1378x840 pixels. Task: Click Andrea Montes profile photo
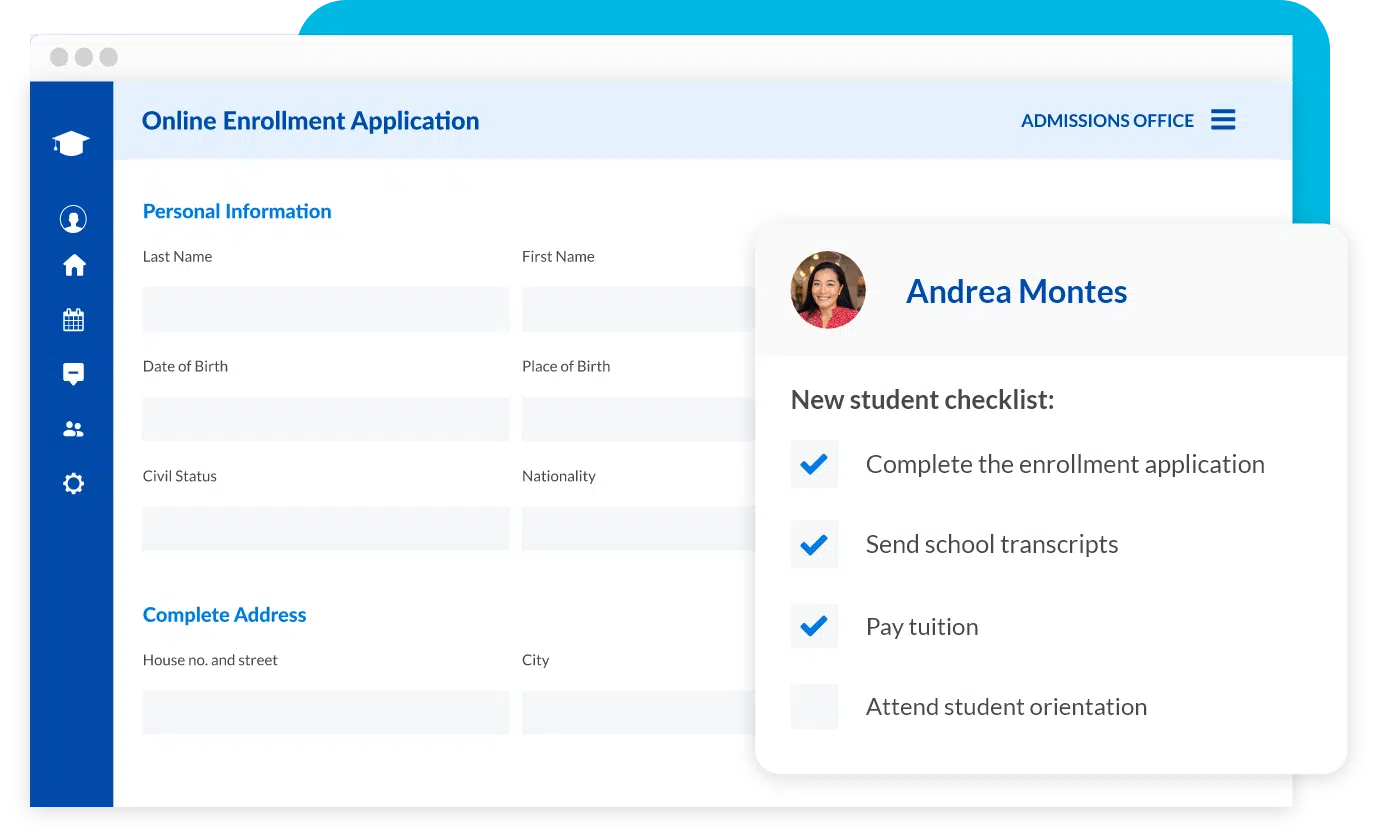point(828,290)
